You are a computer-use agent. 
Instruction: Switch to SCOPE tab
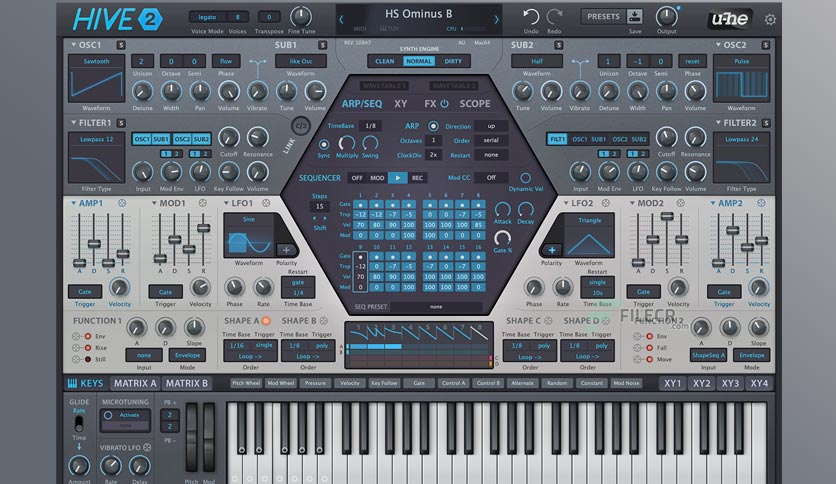475,103
